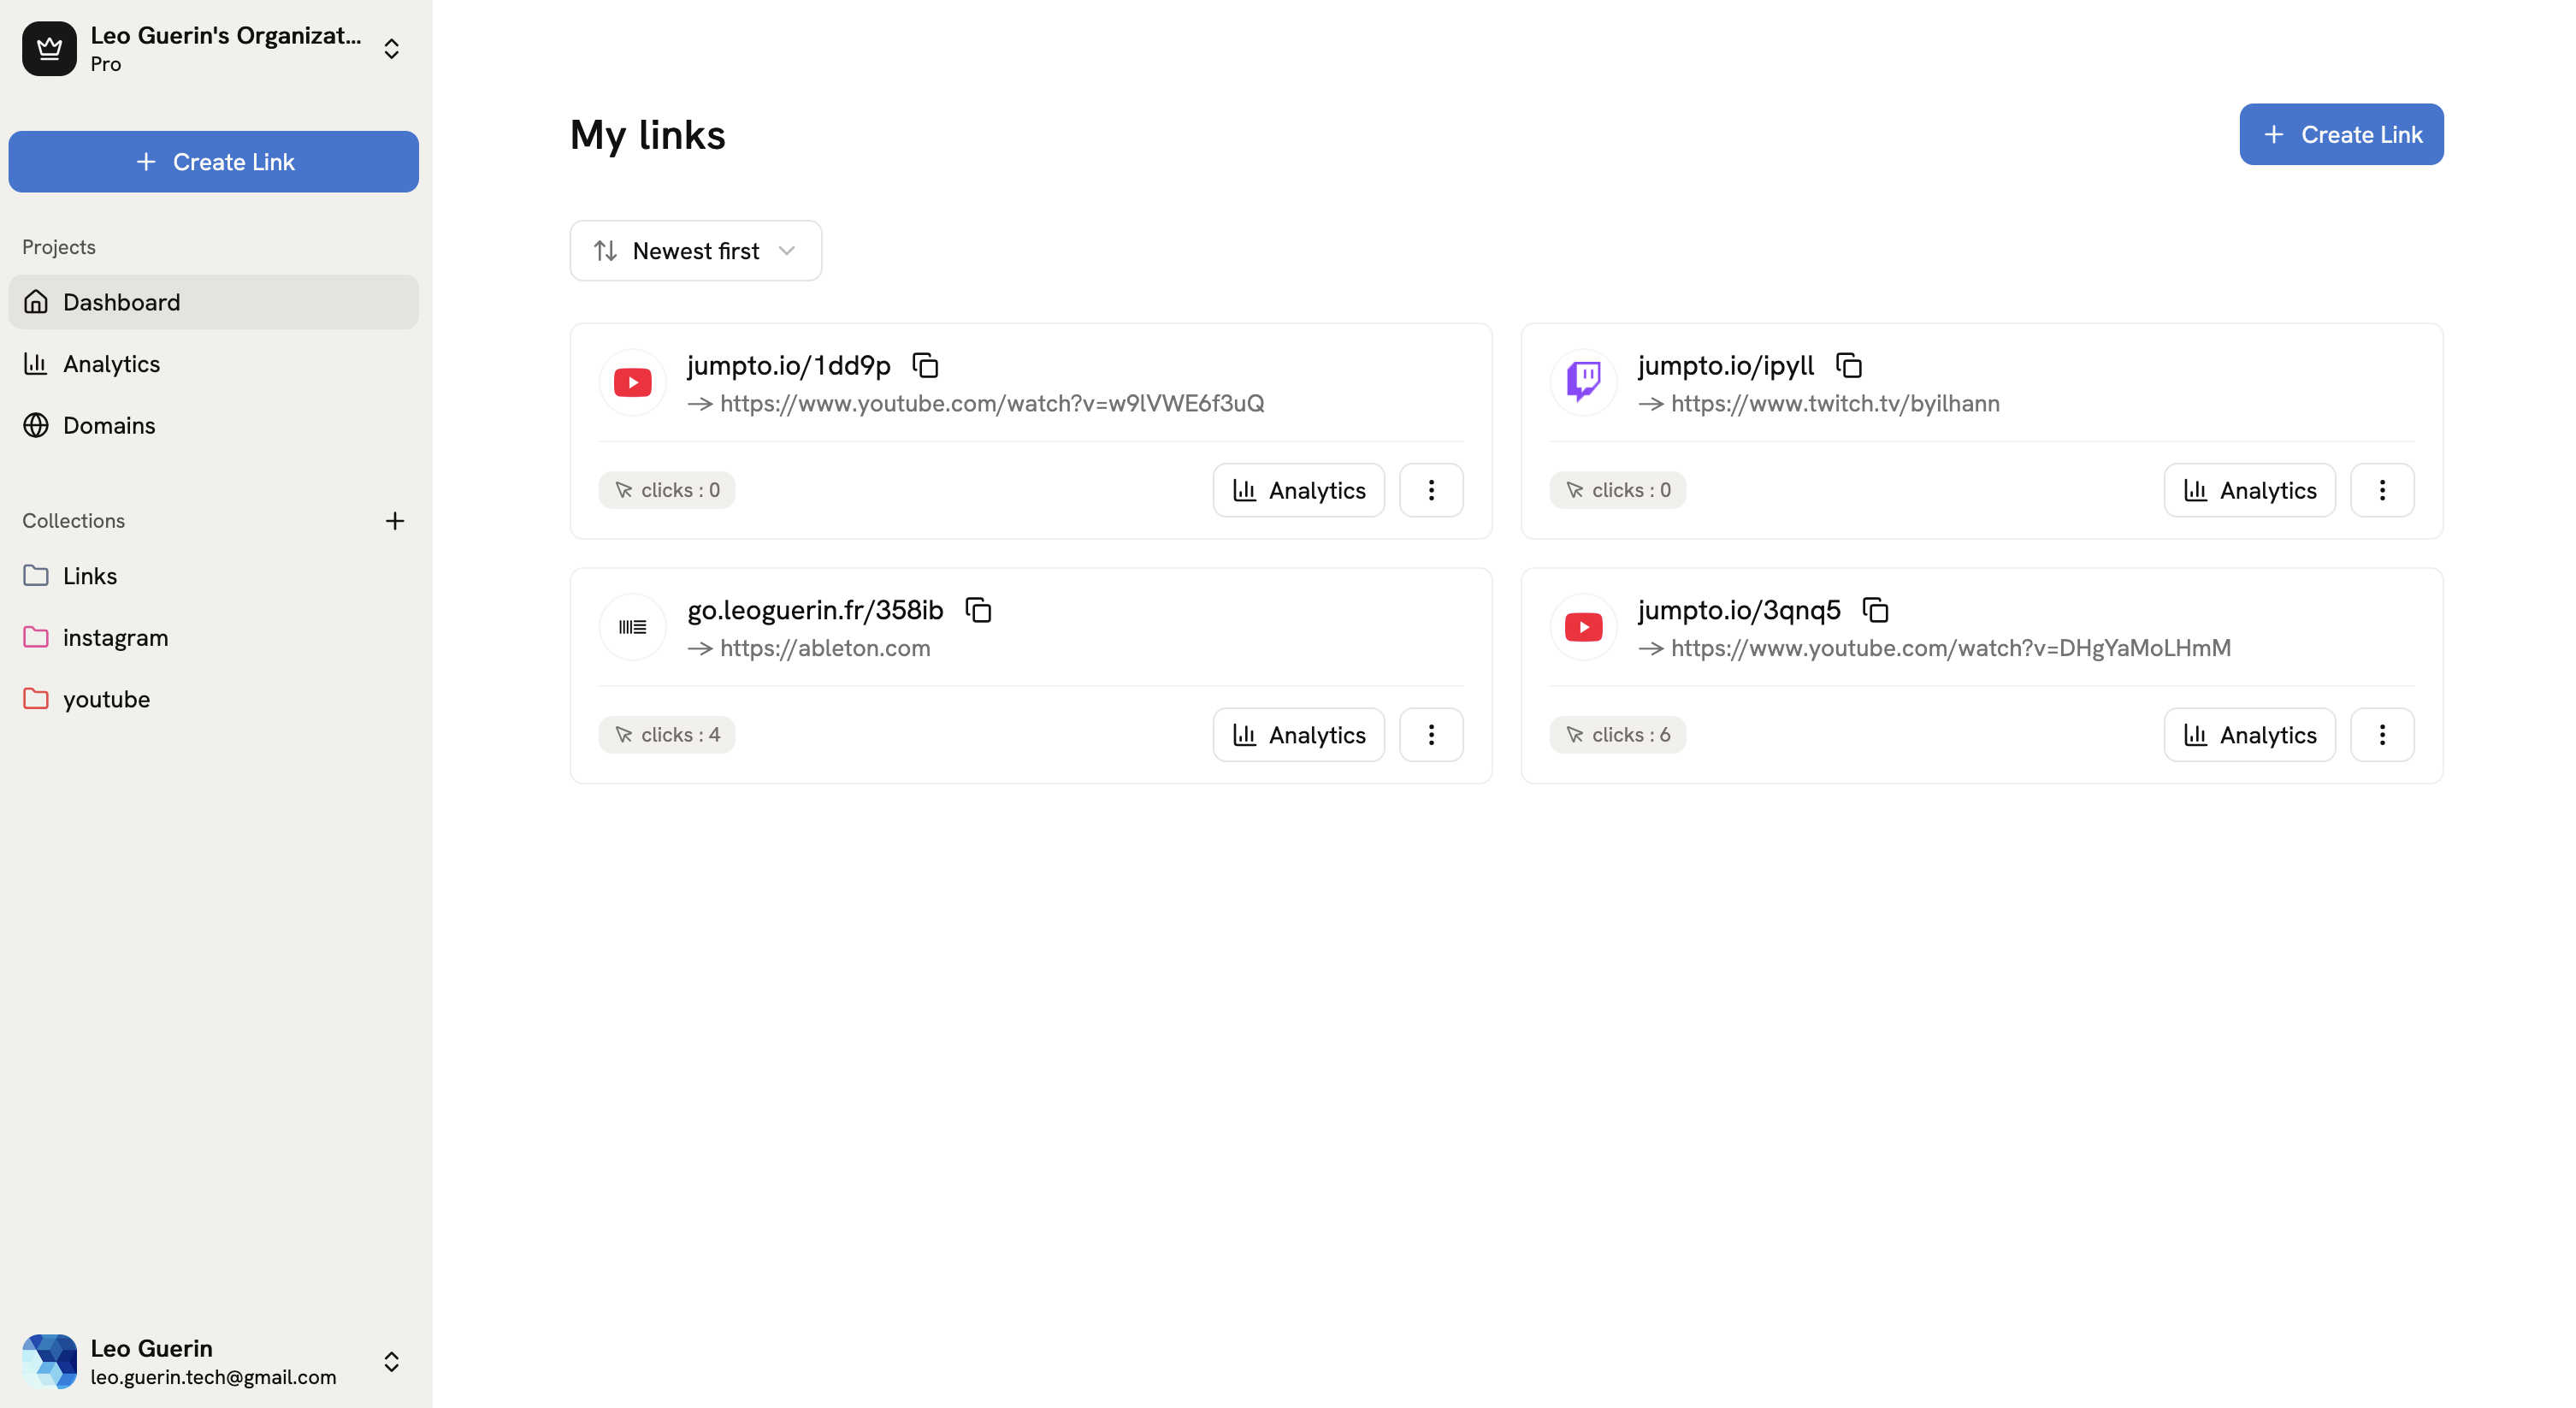Viewport: 2576px width, 1408px height.
Task: Select the Dashboard sidebar item
Action: [x=121, y=302]
